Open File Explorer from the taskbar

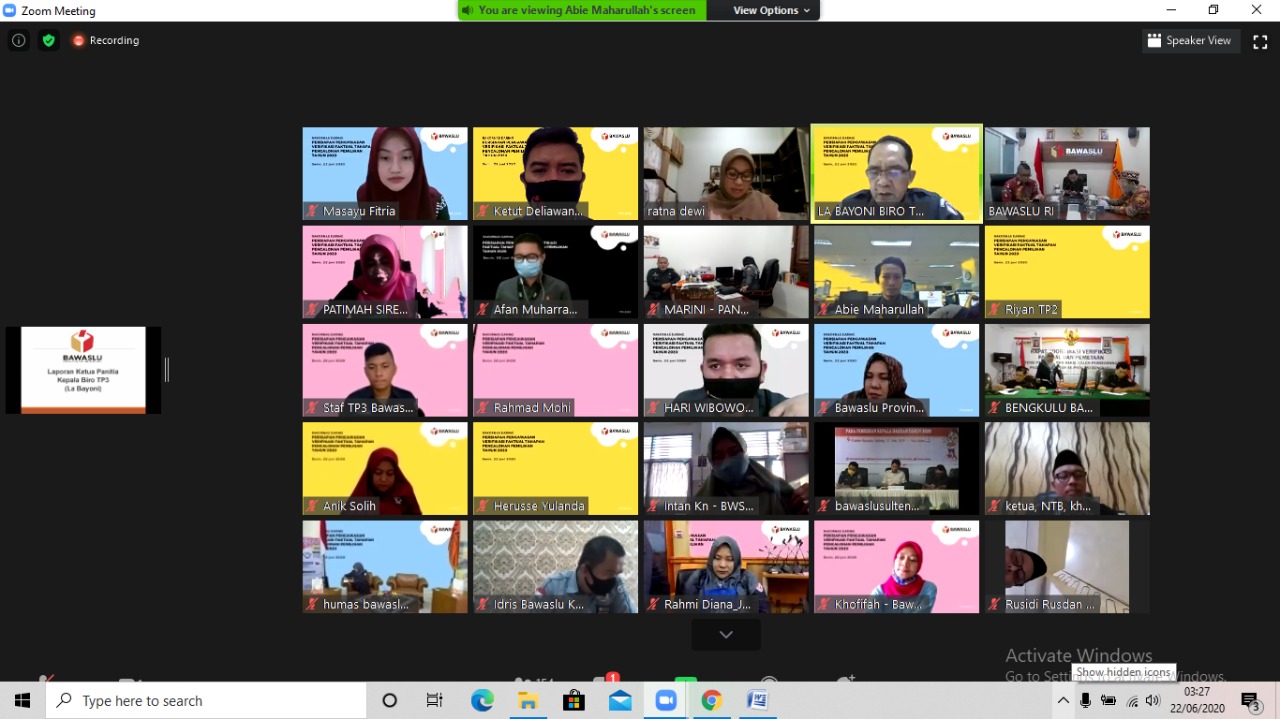[528, 701]
